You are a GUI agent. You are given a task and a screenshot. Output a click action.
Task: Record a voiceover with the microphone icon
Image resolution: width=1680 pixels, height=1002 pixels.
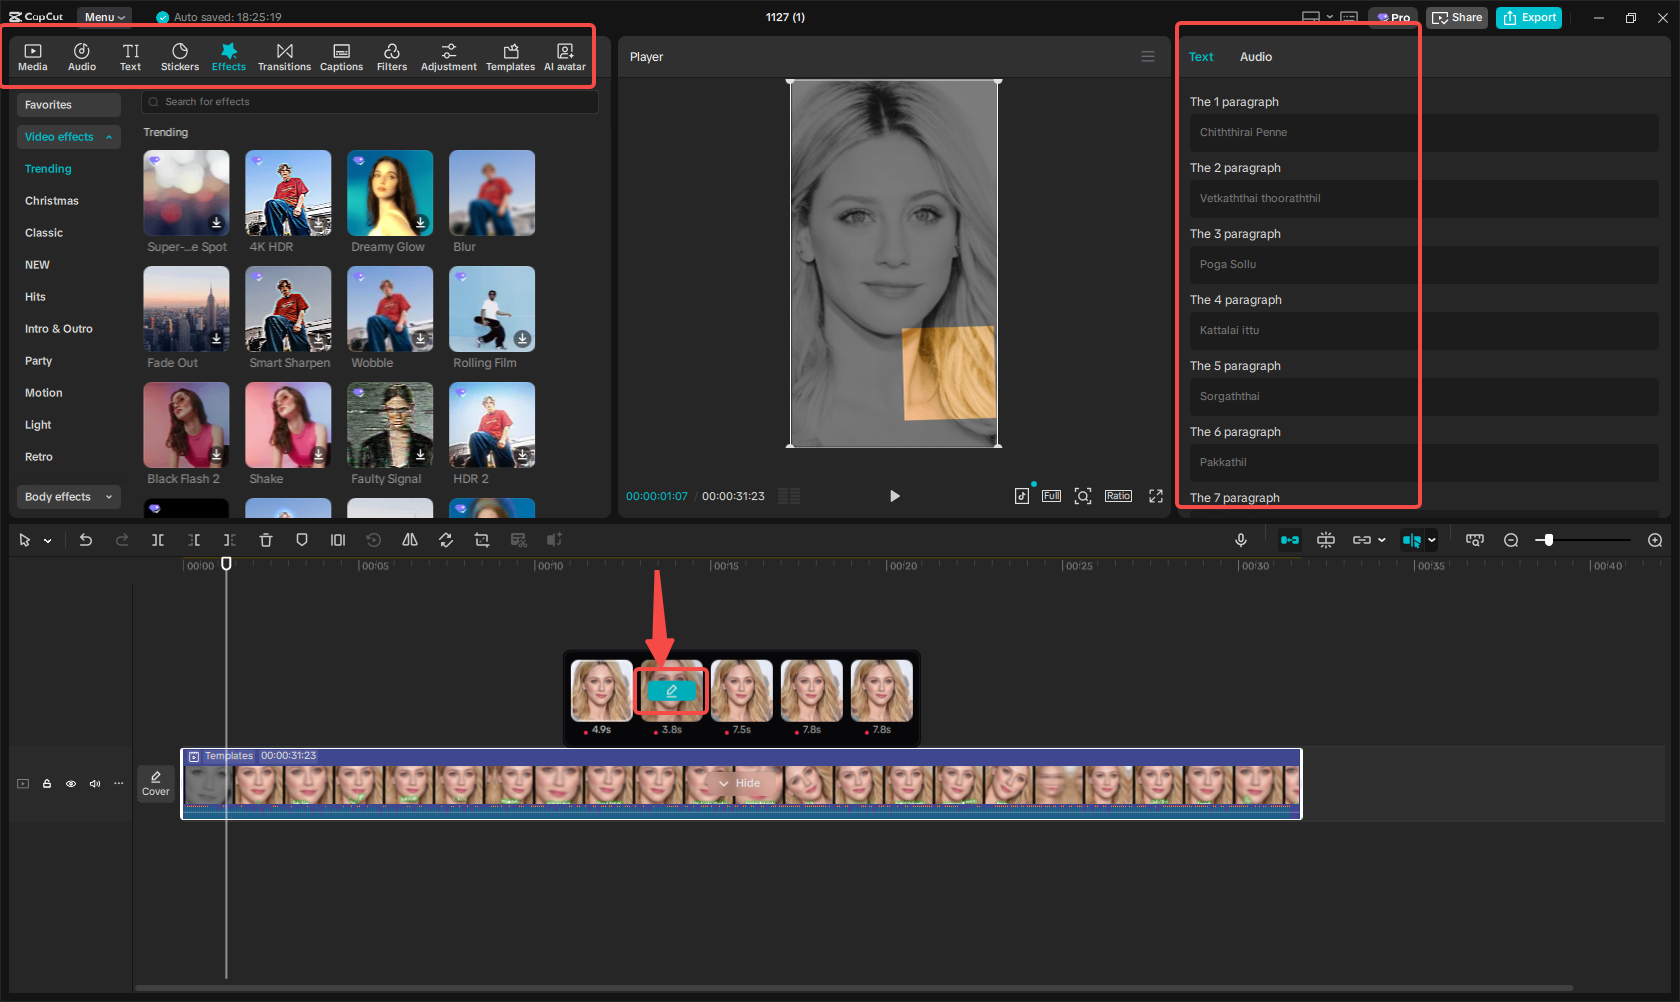(1240, 539)
